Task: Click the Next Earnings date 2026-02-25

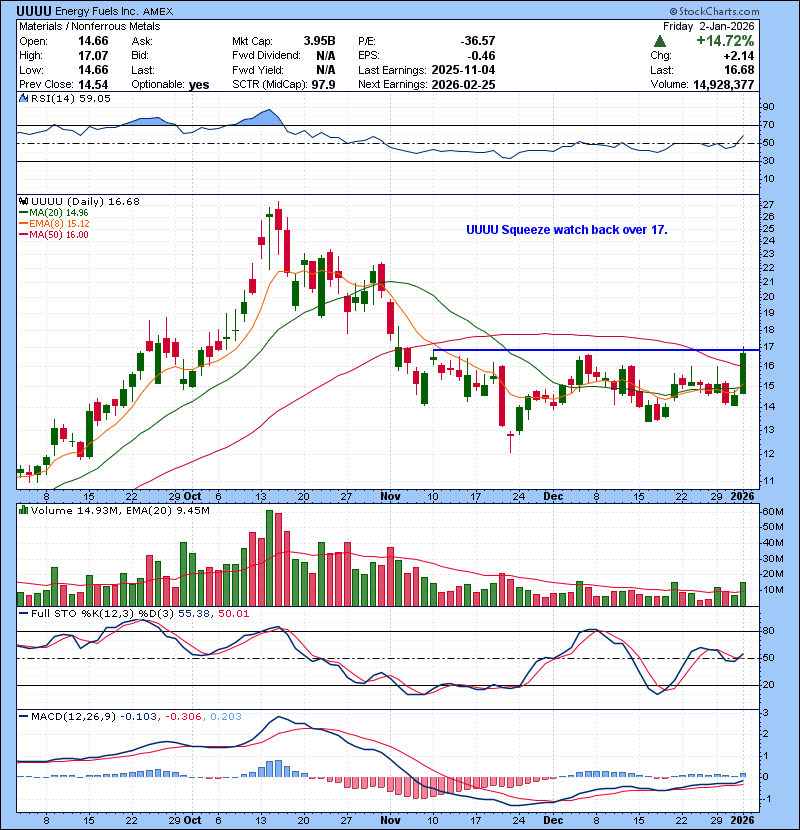Action: point(463,85)
